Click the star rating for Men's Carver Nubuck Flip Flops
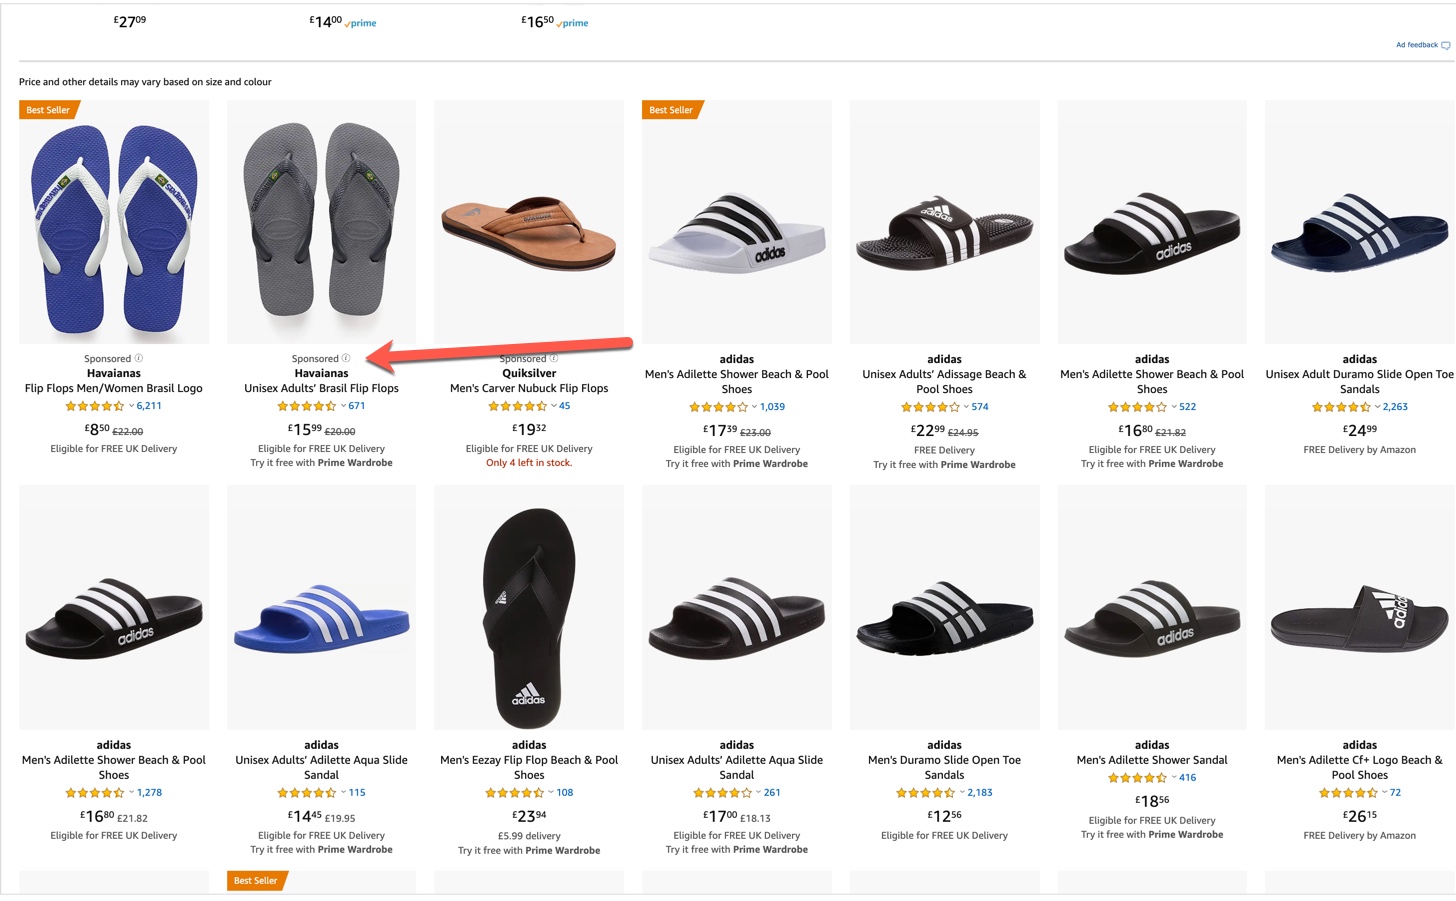Image resolution: width=1456 pixels, height=901 pixels. point(517,406)
